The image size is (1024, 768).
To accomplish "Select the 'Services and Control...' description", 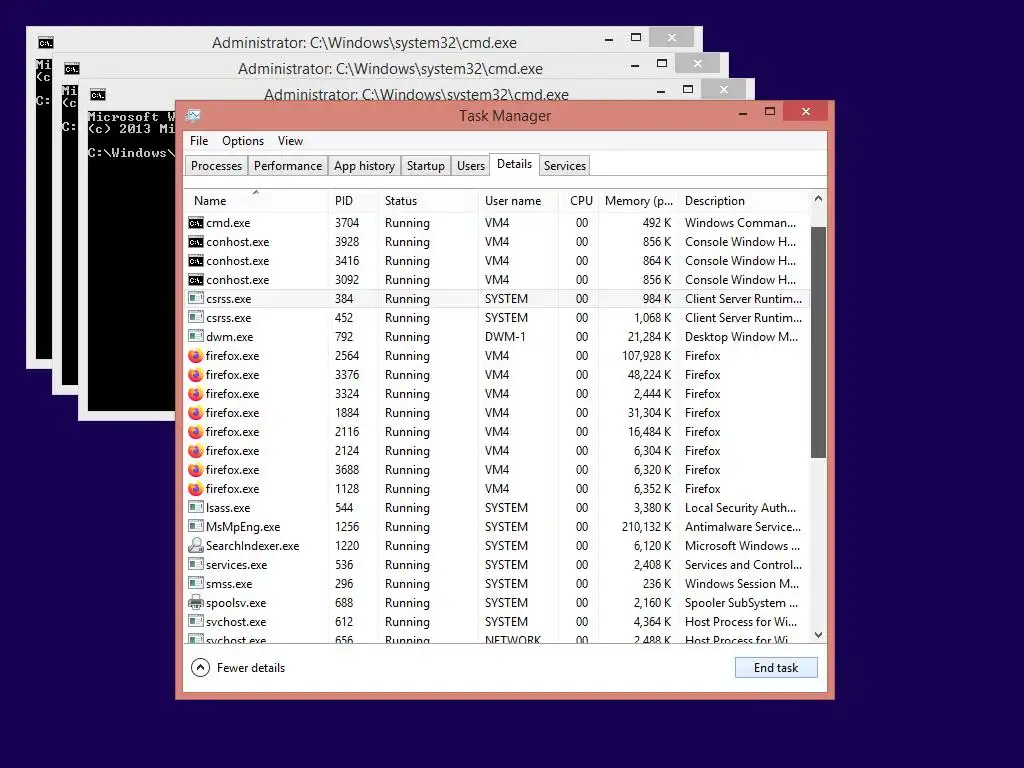I will click(743, 565).
